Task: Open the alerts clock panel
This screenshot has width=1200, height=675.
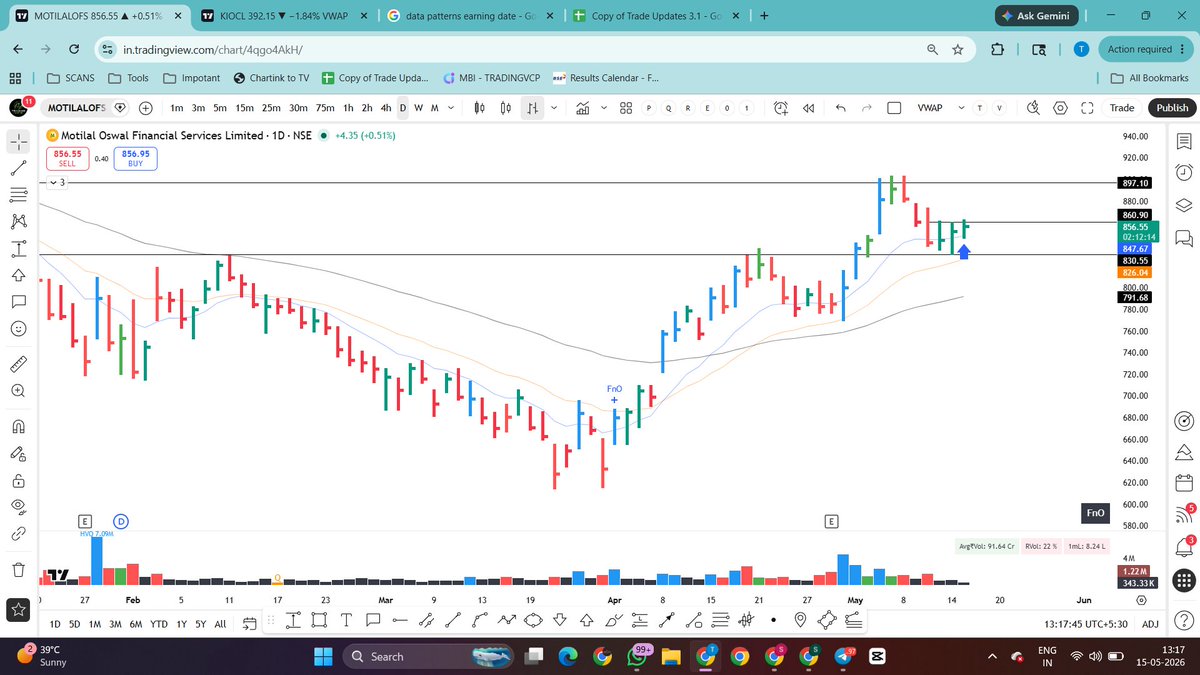Action: click(1184, 172)
